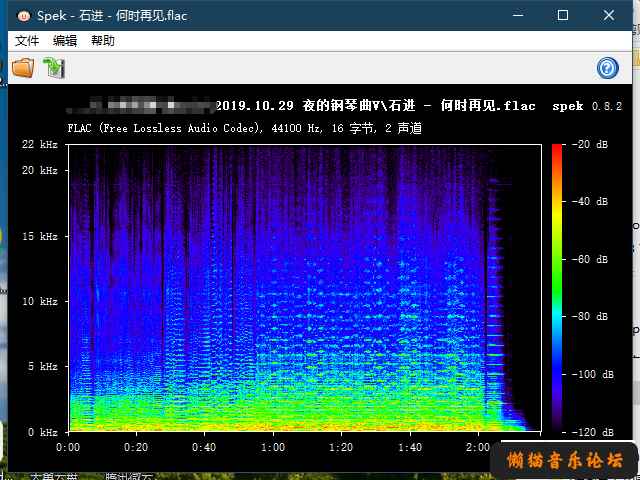640x480 pixels.
Task: Click the 2:00 time label
Action: pyautogui.click(x=478, y=447)
